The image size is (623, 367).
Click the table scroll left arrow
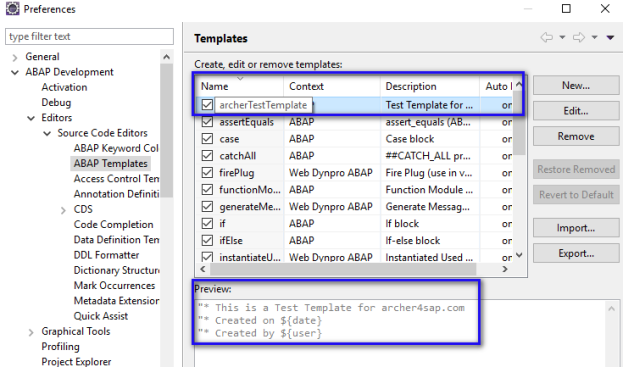coord(203,269)
